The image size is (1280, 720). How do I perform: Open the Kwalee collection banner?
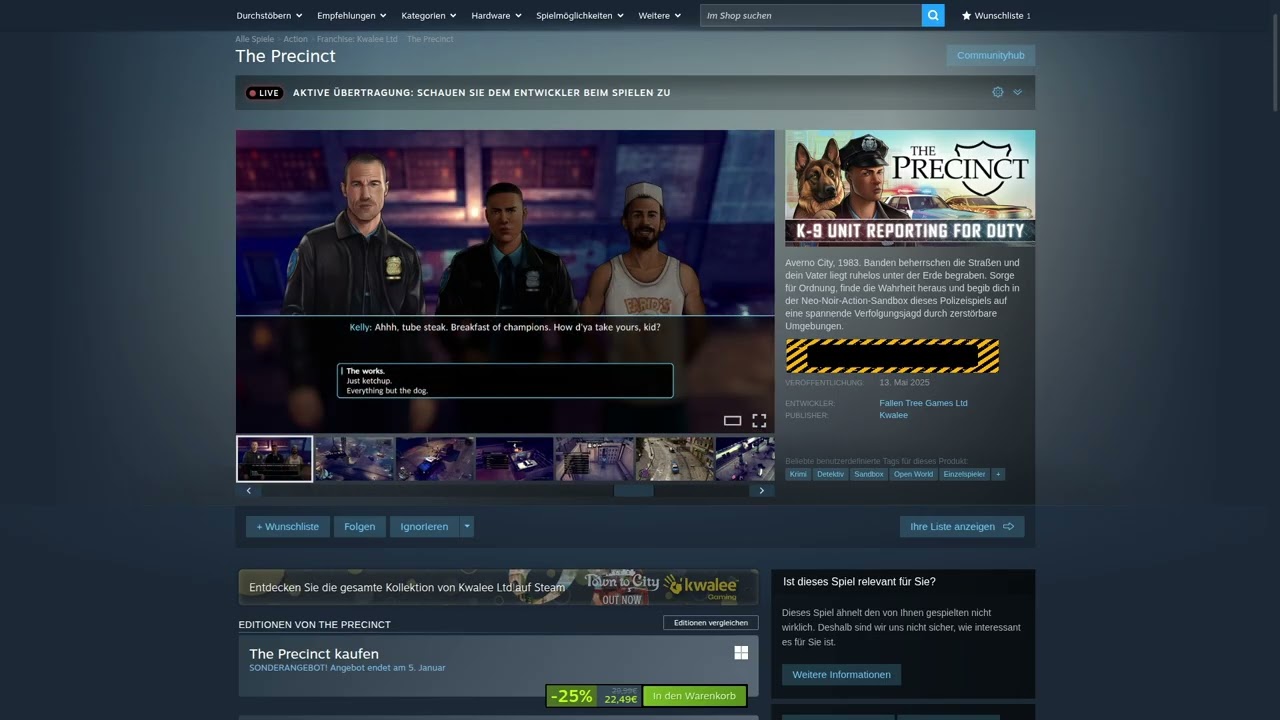498,587
